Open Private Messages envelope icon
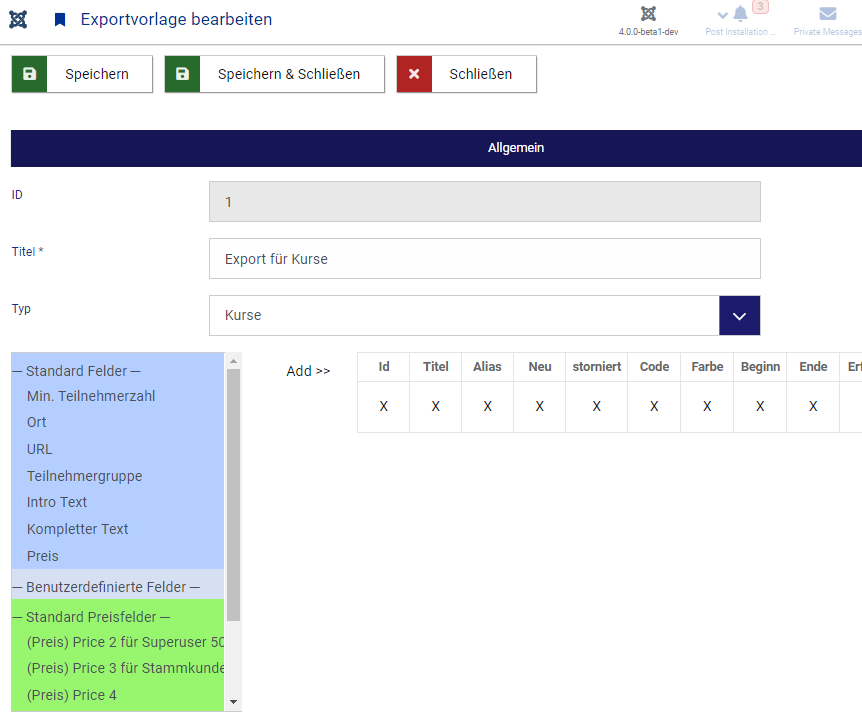862x712 pixels. pos(827,14)
